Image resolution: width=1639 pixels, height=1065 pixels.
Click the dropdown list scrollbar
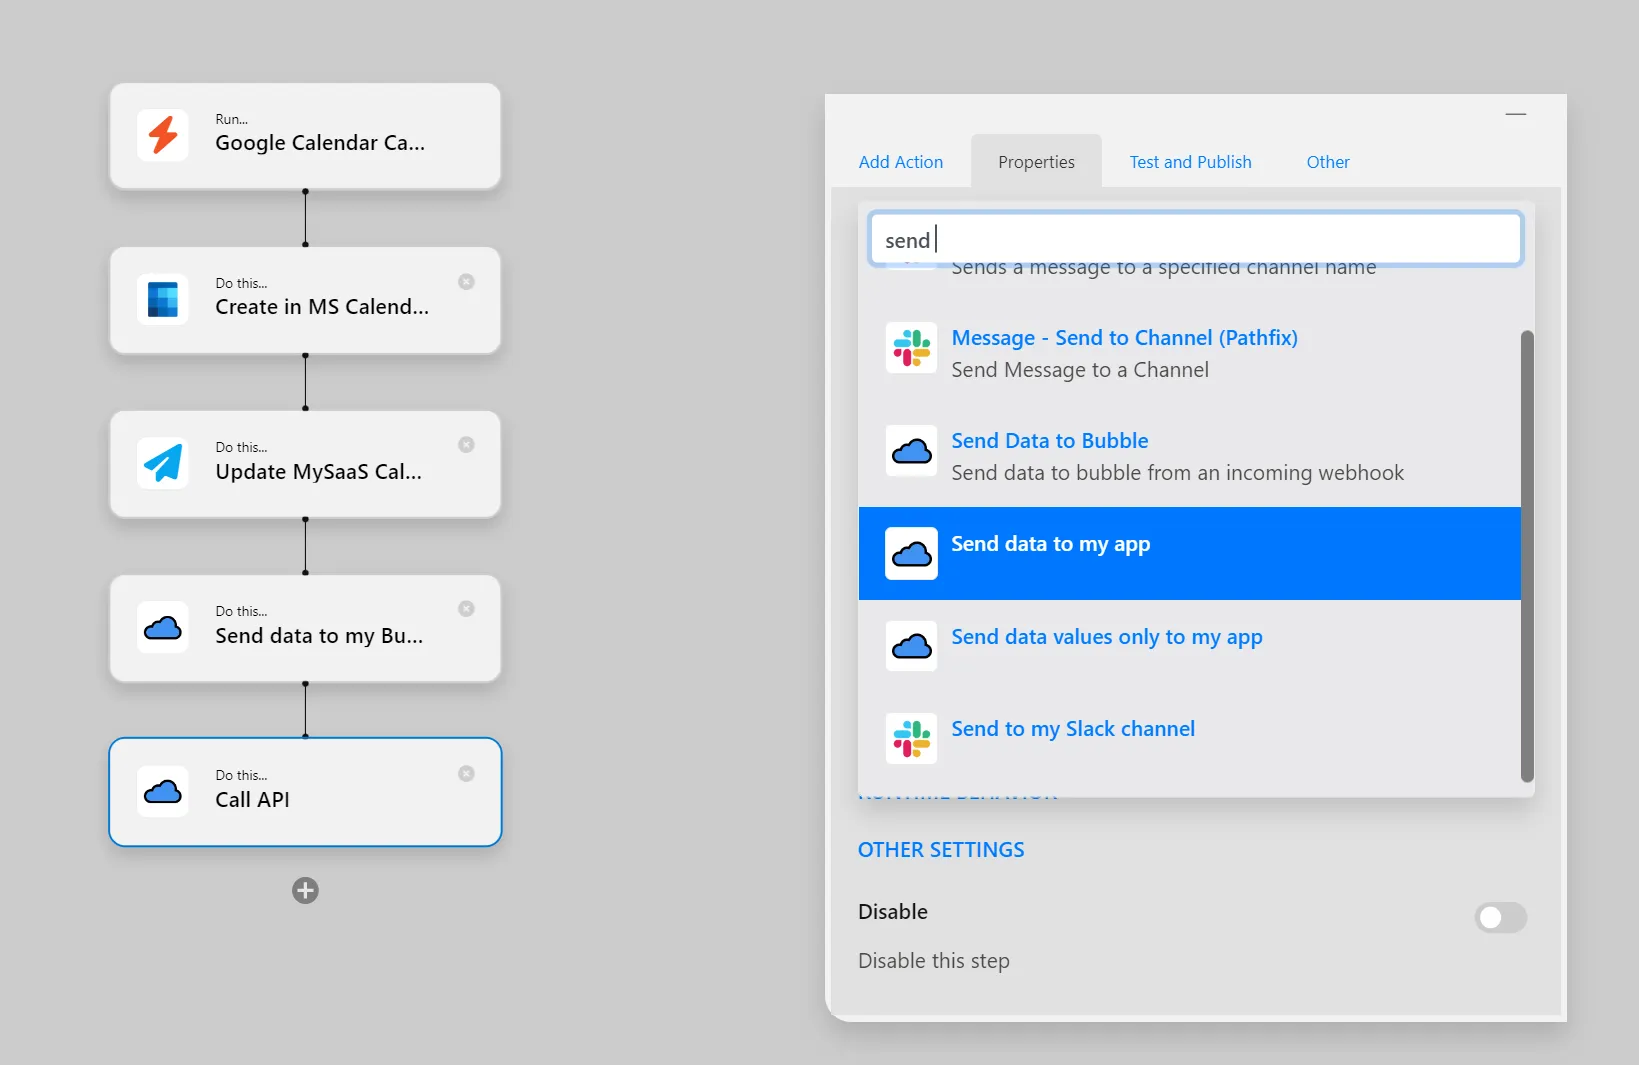coord(1527,556)
